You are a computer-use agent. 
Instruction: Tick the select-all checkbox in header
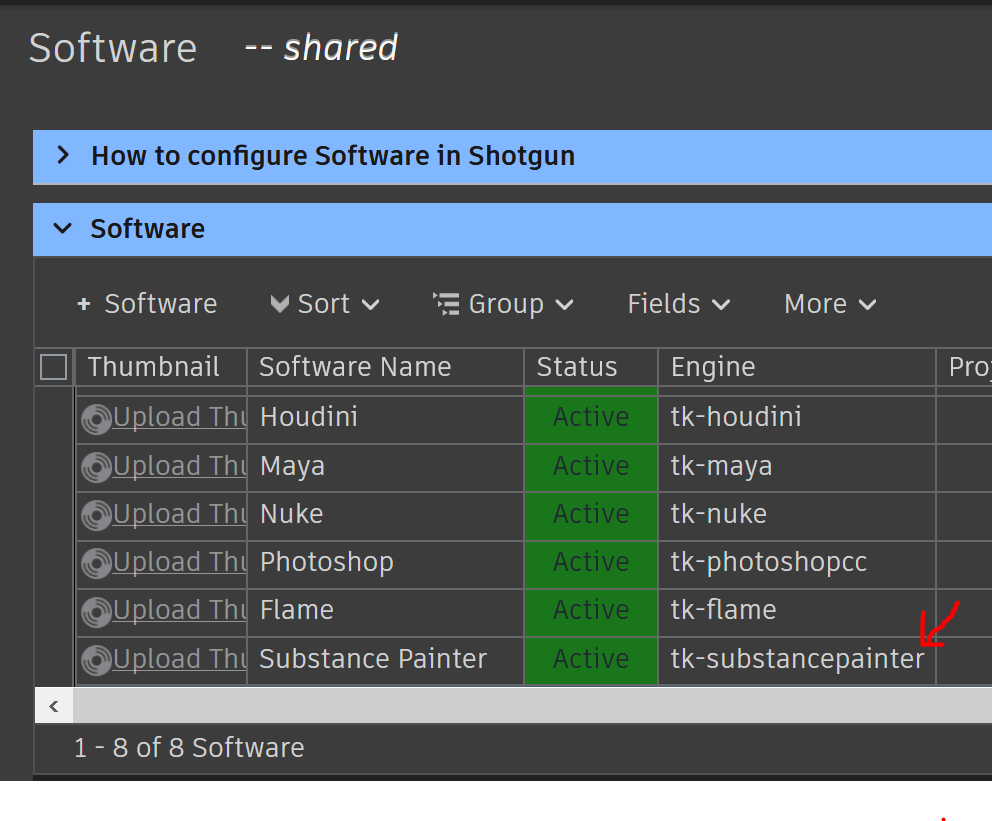coord(54,367)
